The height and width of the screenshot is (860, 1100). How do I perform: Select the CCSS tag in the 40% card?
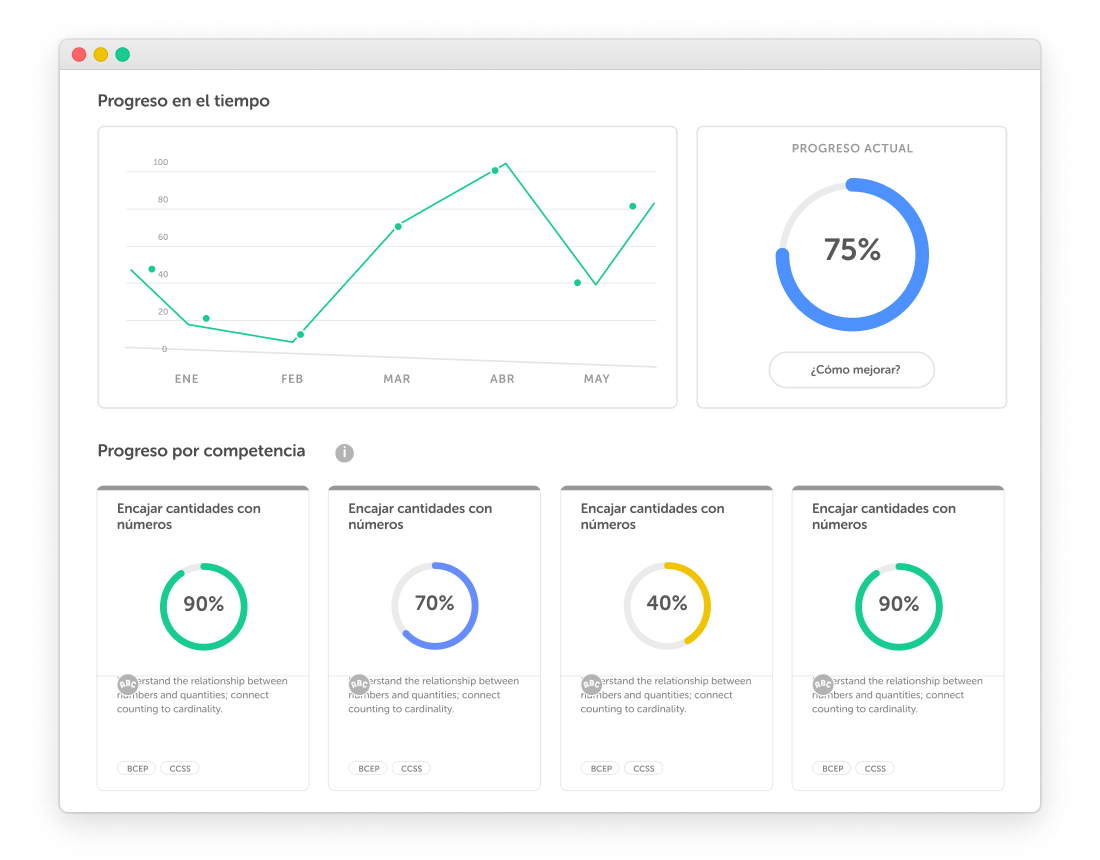(643, 768)
